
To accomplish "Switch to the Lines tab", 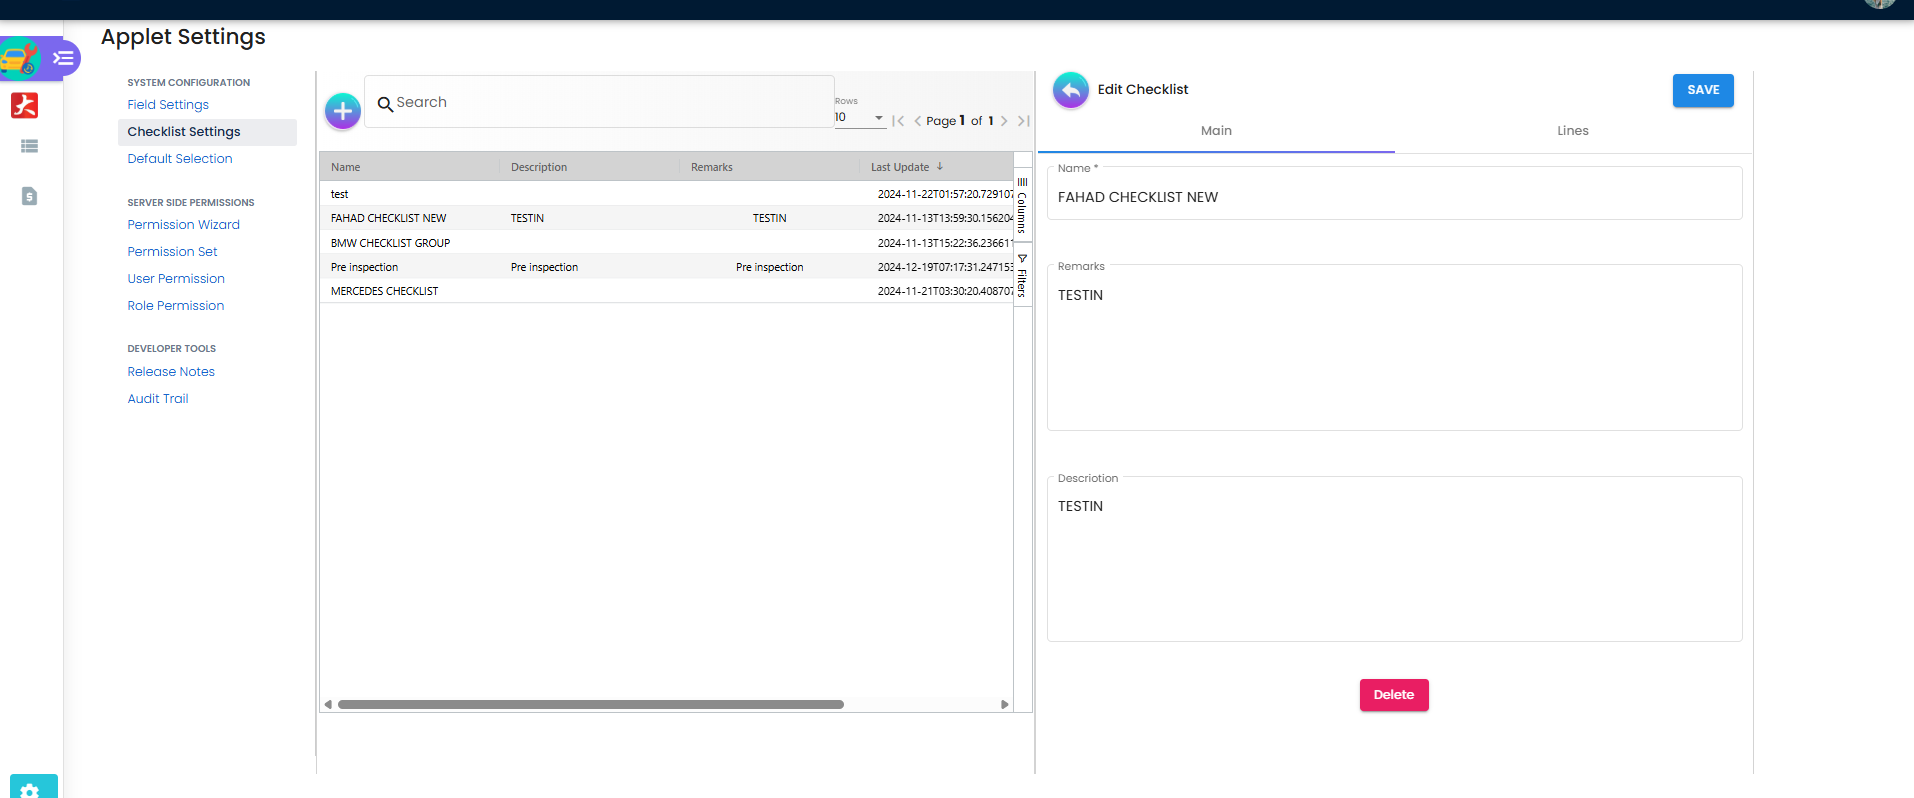I will 1573,131.
